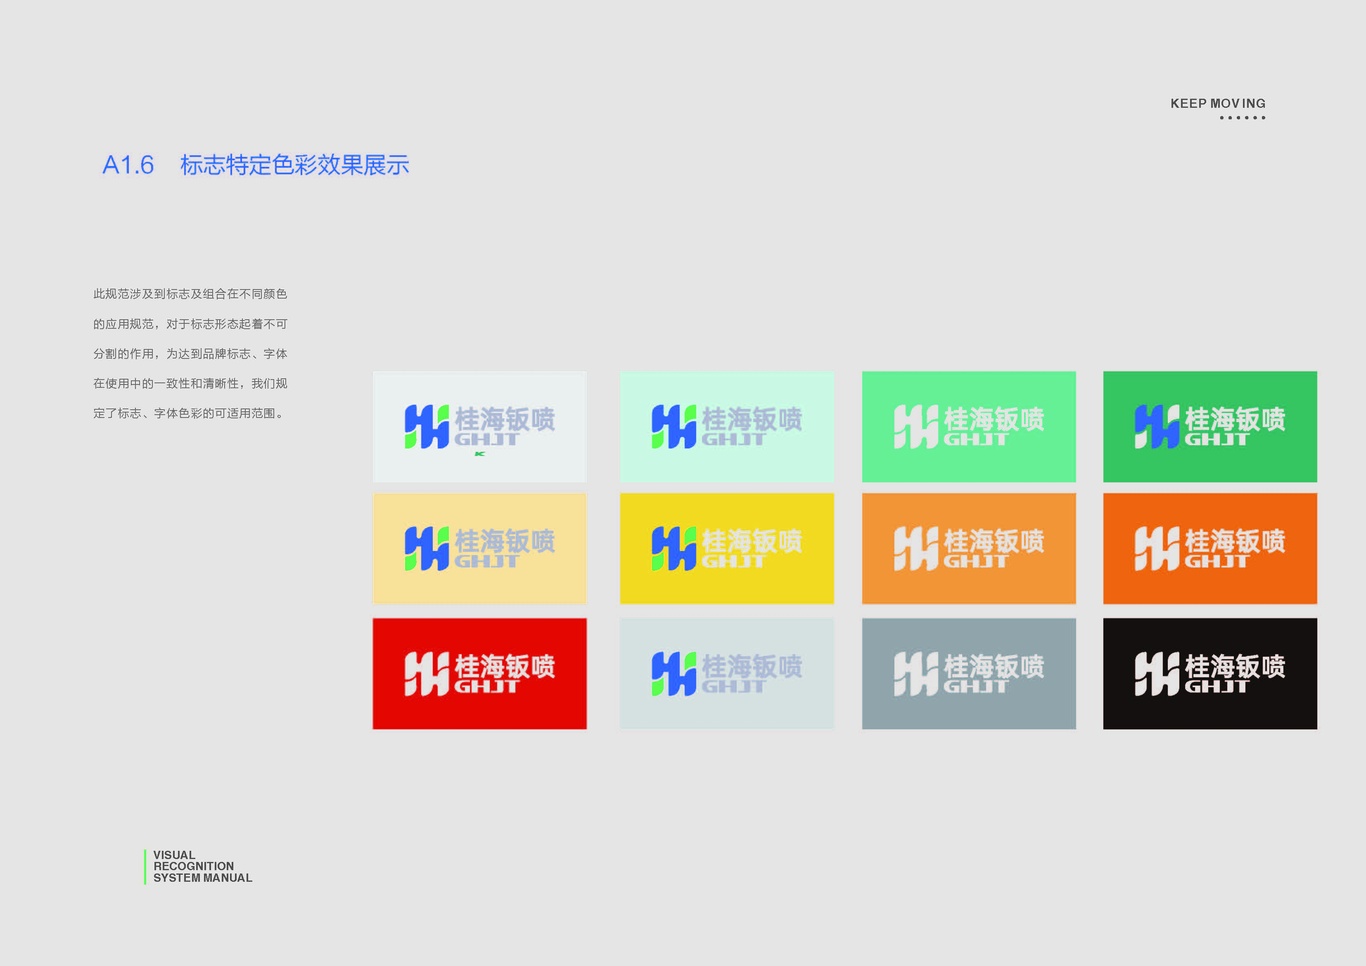Screen dimensions: 1366x966
Task: Select the 桂海钣喷 logotype on deep orange tile
Action: (x=1236, y=538)
